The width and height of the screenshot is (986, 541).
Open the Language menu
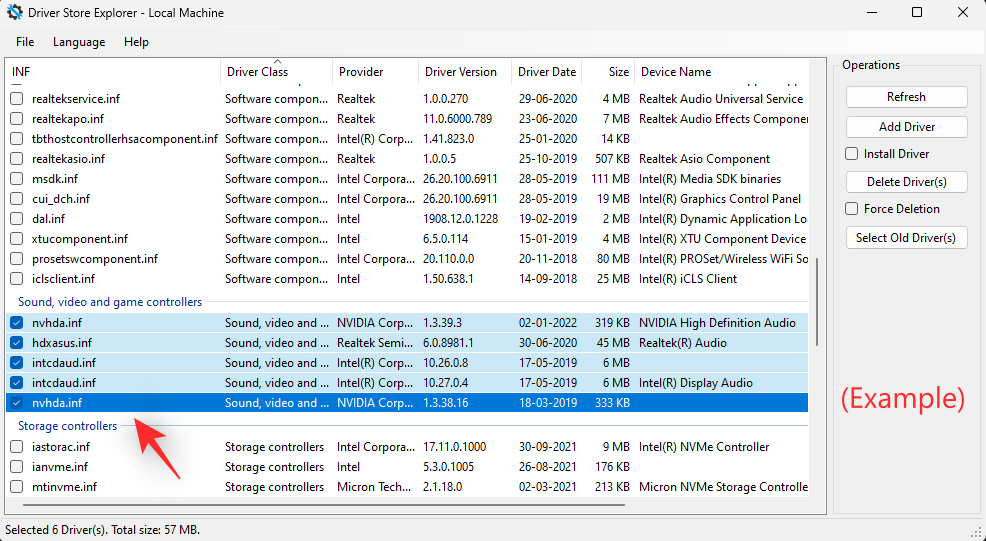79,42
